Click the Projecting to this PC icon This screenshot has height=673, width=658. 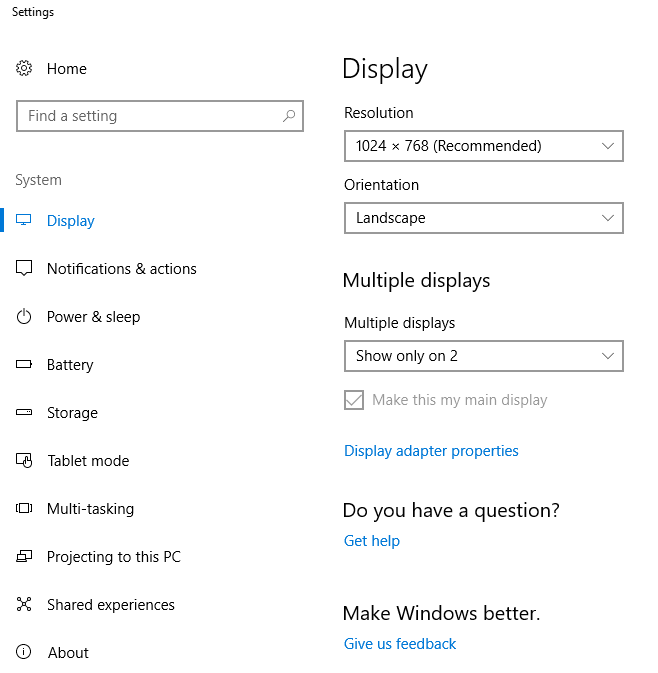[24, 557]
